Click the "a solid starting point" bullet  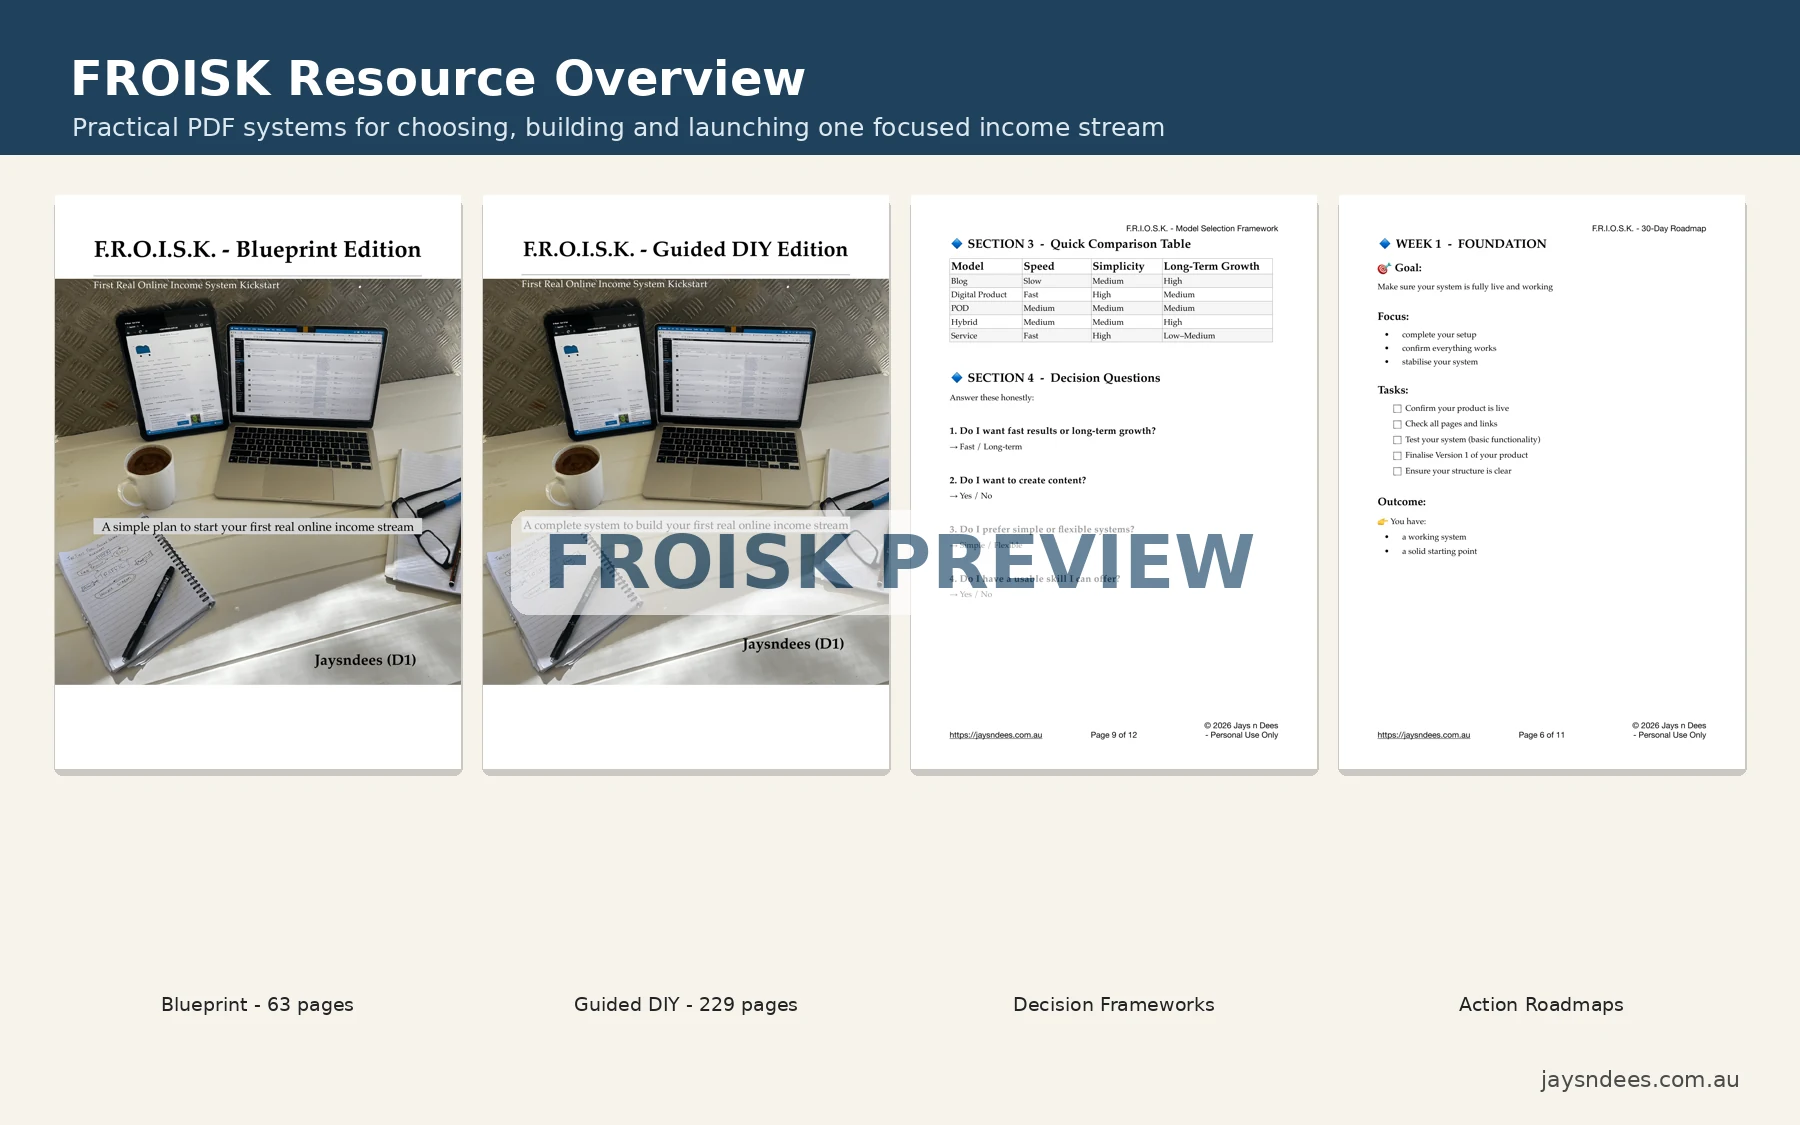pos(1439,551)
